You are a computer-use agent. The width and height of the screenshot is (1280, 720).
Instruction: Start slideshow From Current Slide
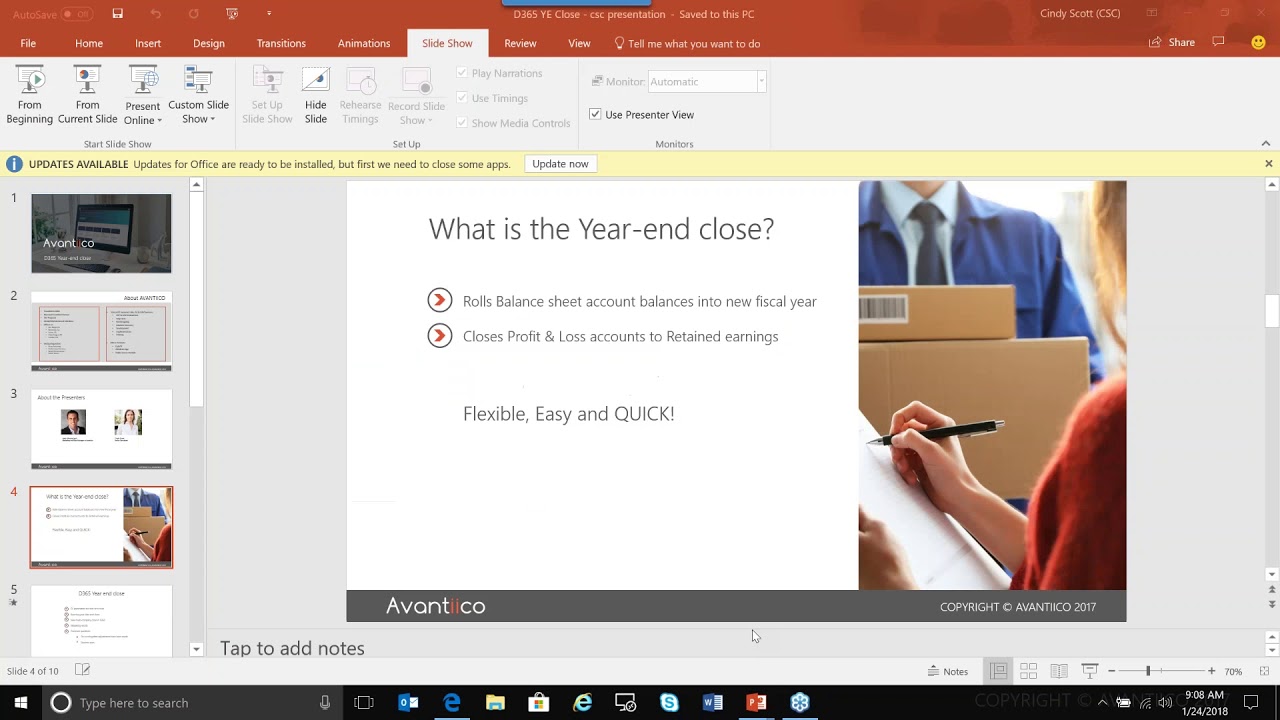[x=88, y=95]
